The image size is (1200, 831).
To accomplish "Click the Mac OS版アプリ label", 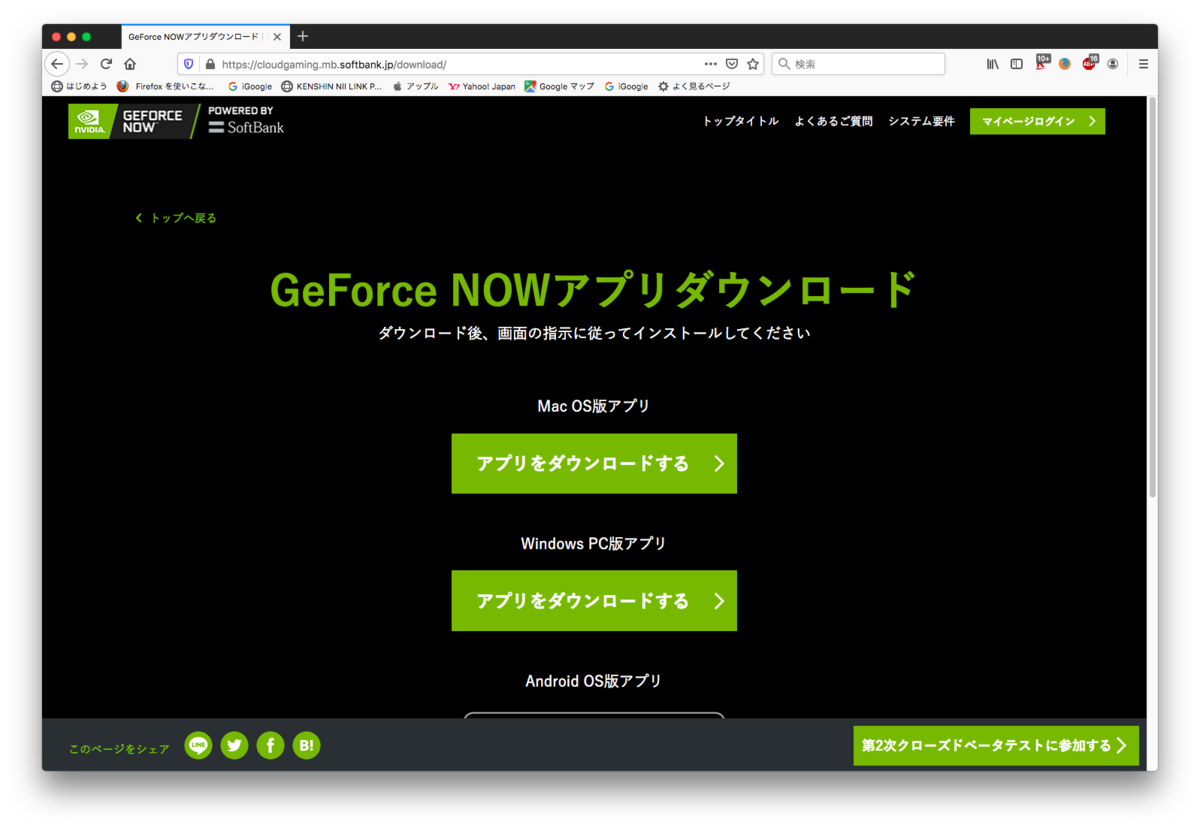I will coord(594,406).
